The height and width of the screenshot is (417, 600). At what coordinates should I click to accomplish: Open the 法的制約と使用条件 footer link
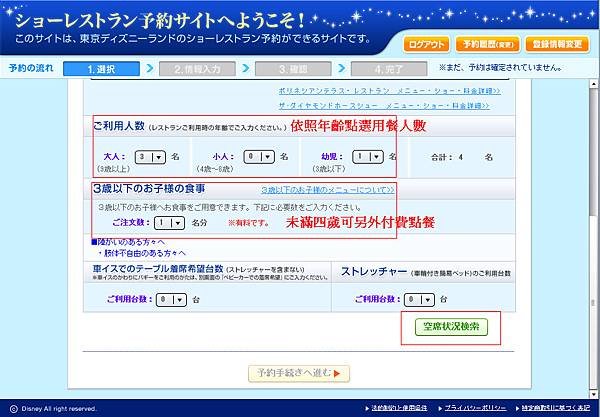(x=399, y=408)
